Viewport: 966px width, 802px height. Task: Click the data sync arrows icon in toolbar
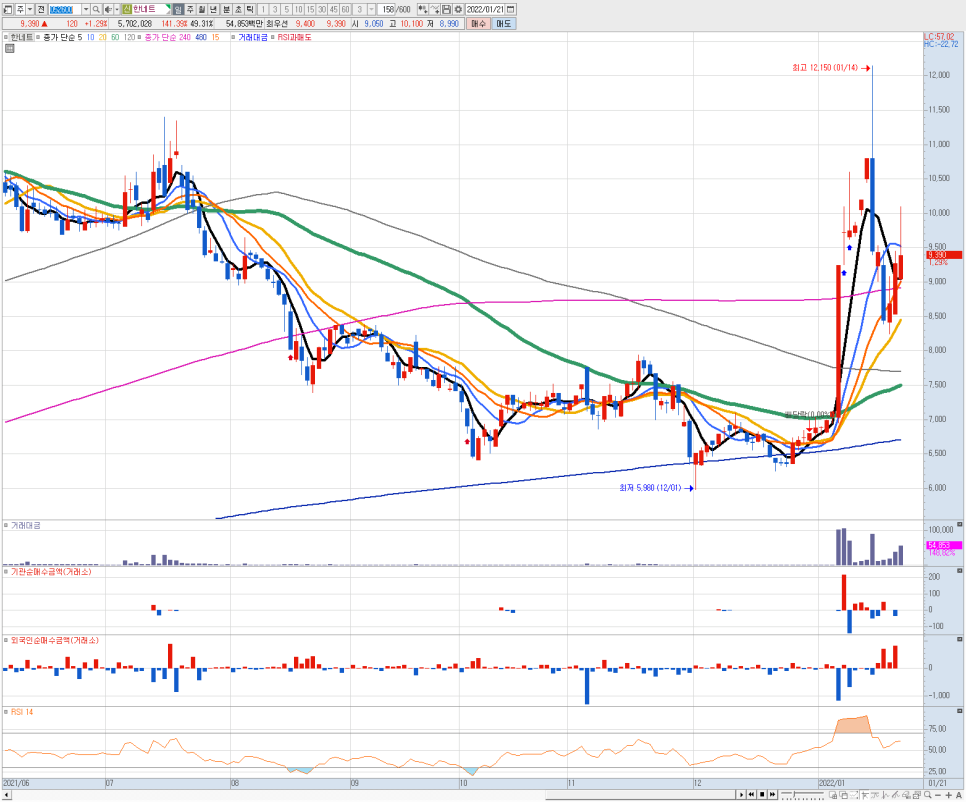pos(423,9)
